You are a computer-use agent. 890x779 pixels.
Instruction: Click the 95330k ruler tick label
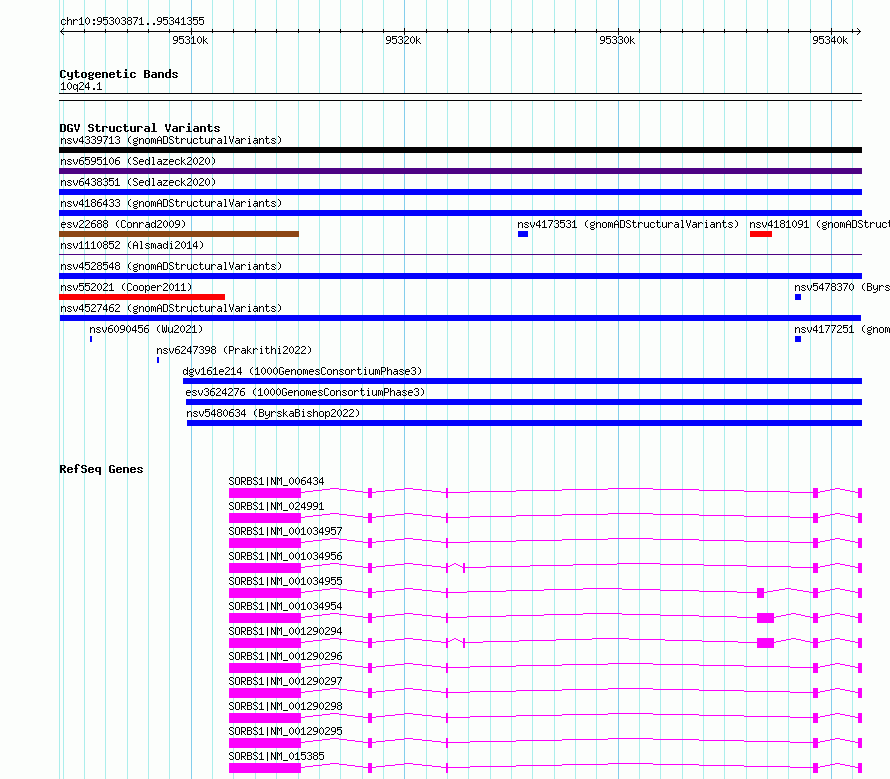pyautogui.click(x=617, y=40)
